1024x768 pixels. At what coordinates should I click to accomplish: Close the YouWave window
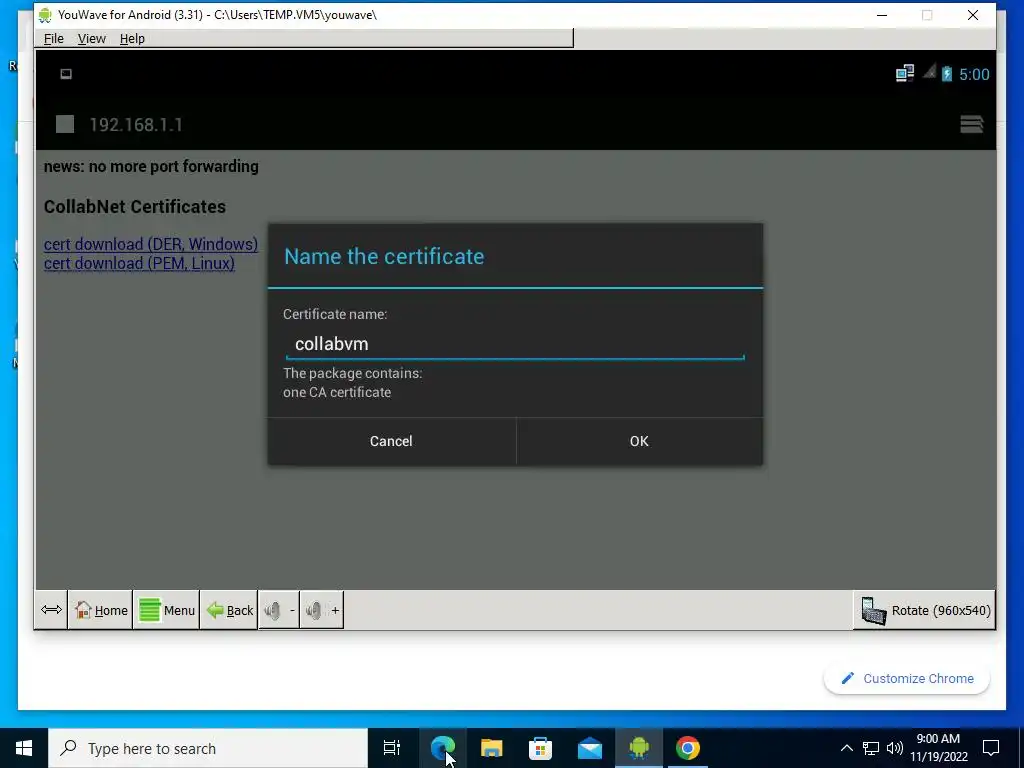click(972, 15)
